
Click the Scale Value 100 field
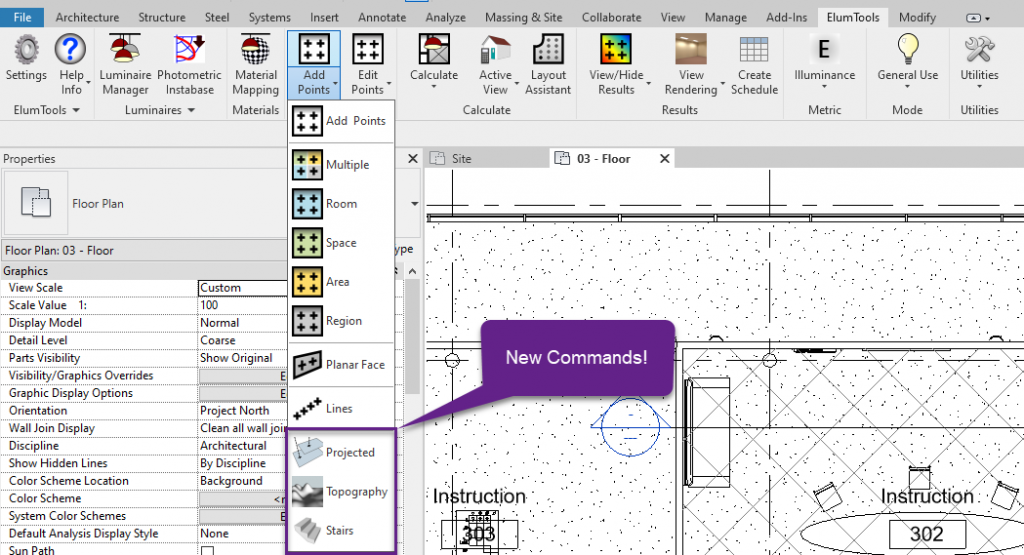tap(243, 306)
